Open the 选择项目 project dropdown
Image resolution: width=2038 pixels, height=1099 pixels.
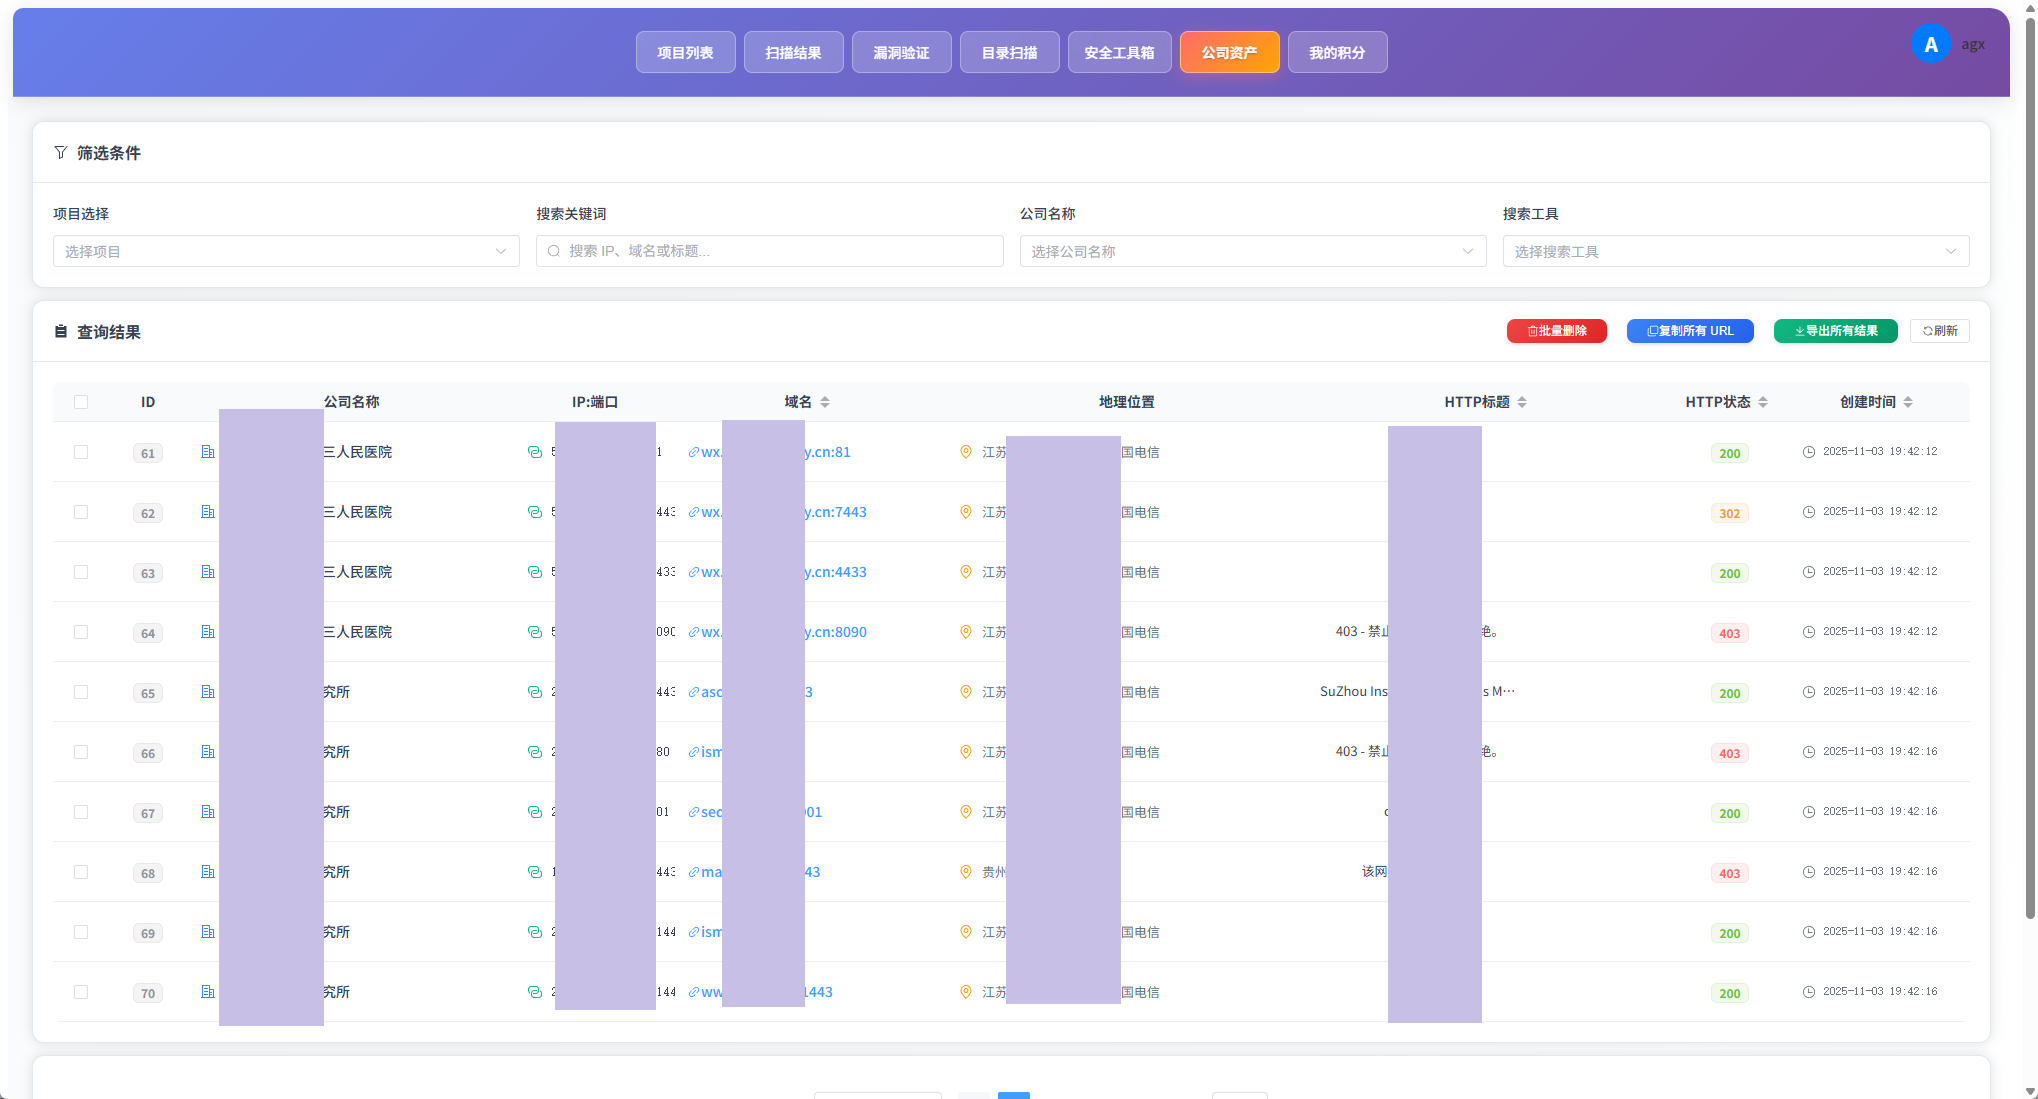click(x=286, y=251)
